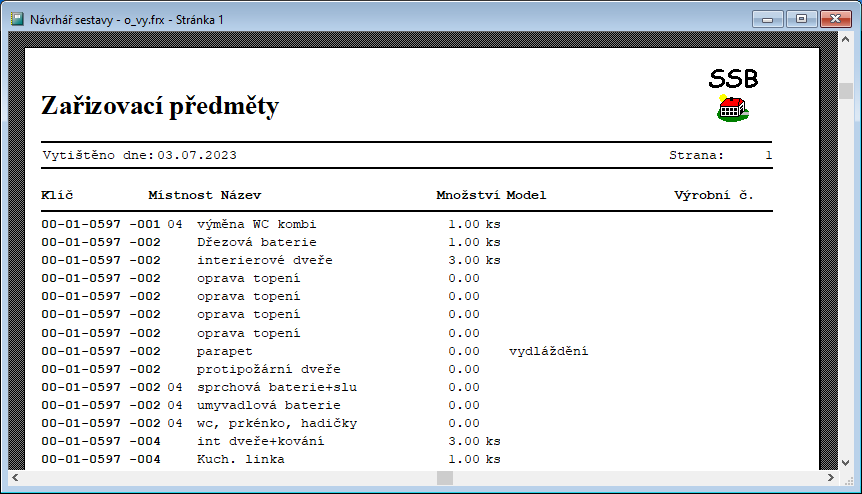Close the Návrhář sestavy window
The image size is (862, 494).
pyautogui.click(x=834, y=18)
